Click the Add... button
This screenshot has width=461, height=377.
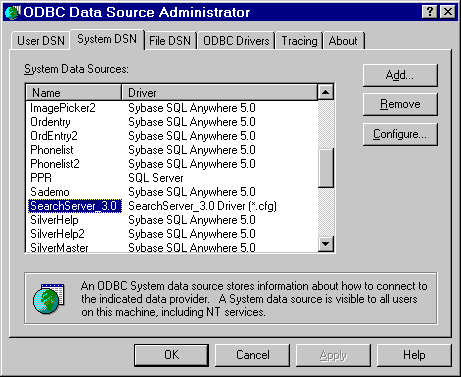[400, 75]
